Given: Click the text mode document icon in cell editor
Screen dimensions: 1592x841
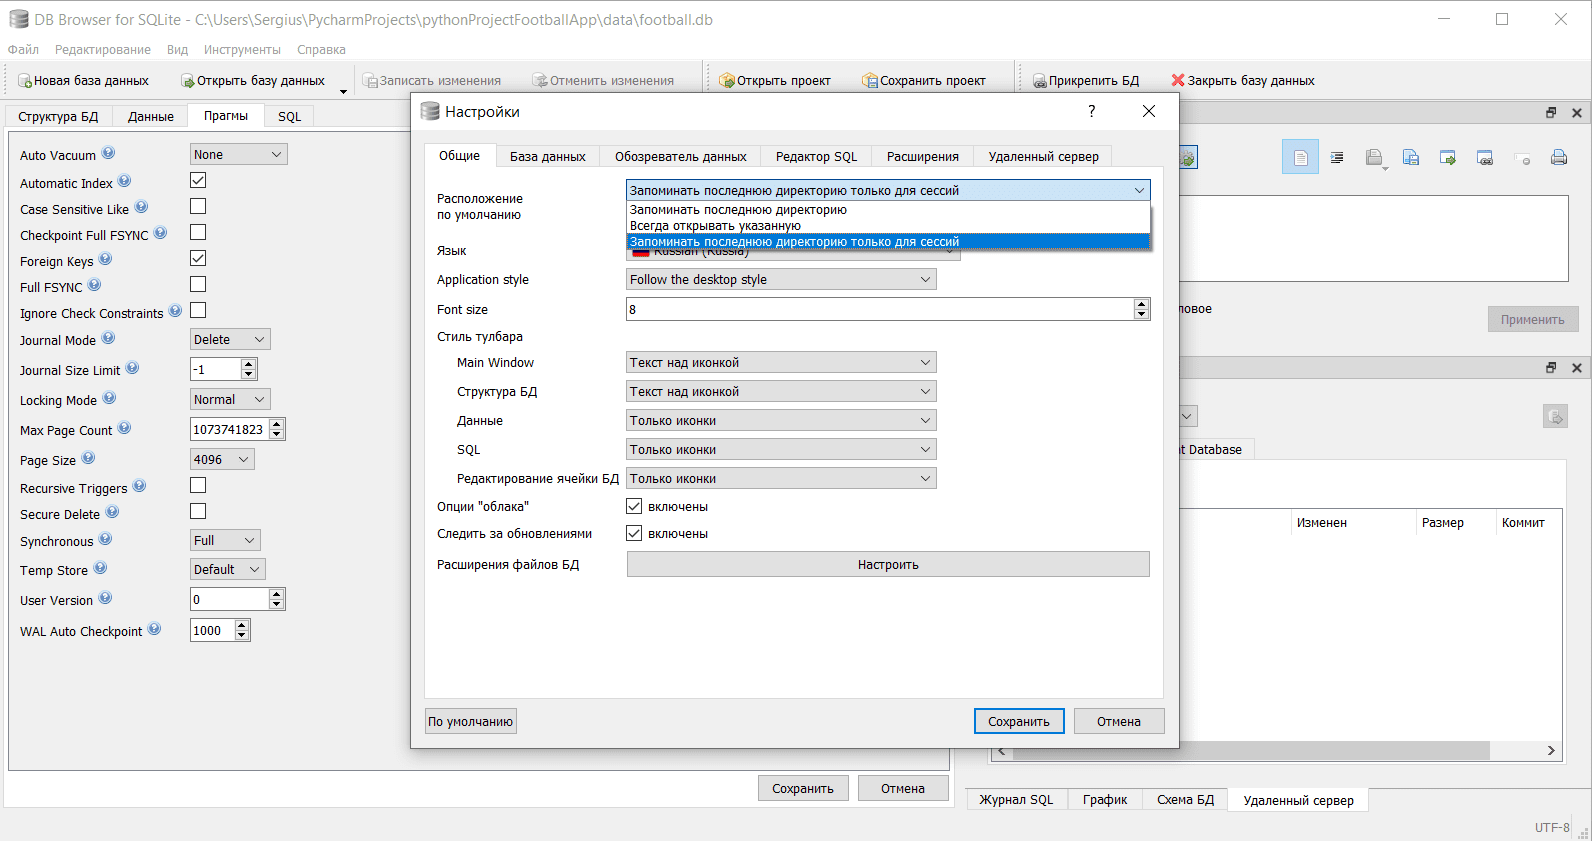Looking at the screenshot, I should (1300, 157).
